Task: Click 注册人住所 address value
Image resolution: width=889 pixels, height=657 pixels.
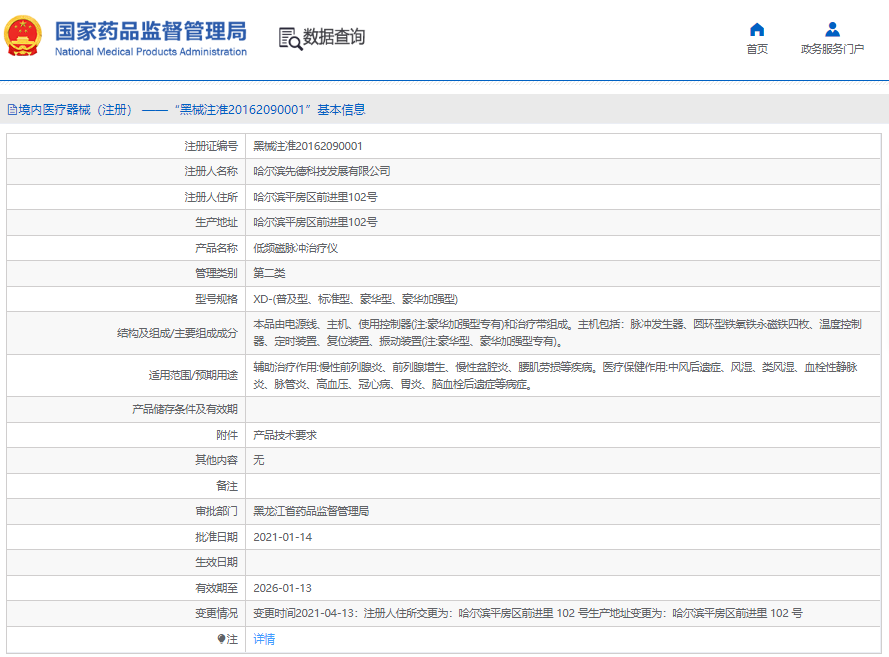Action: pyautogui.click(x=315, y=197)
